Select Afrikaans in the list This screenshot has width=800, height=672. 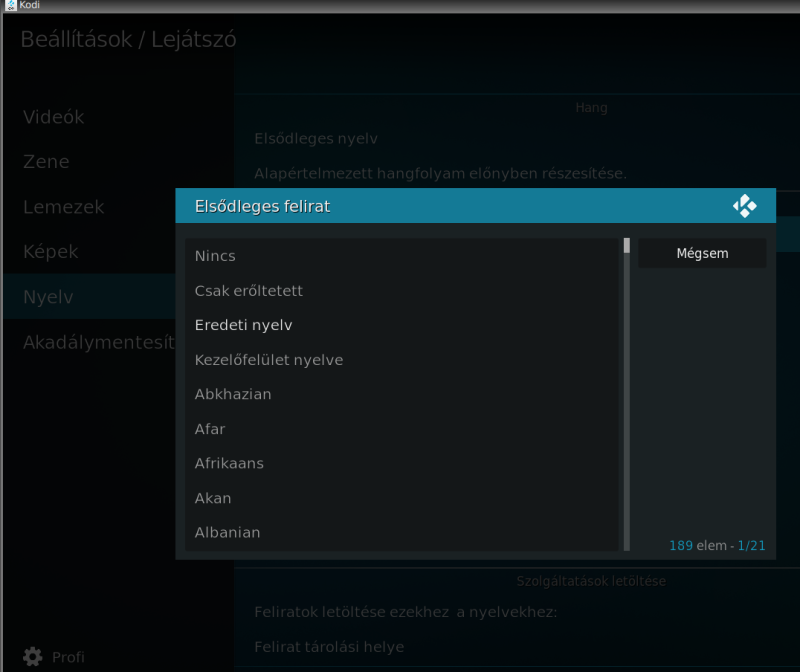coord(402,463)
